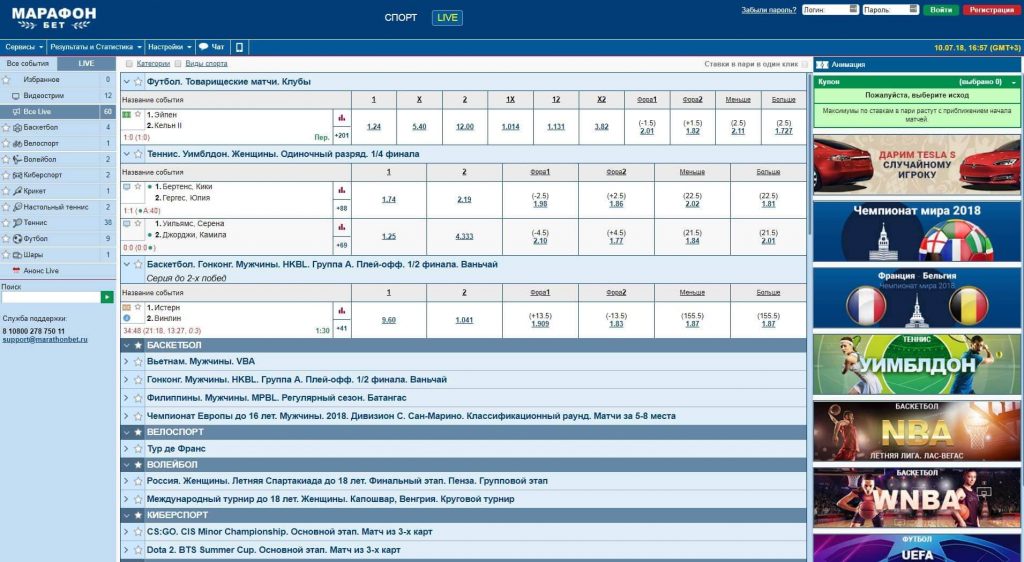Viewport: 1024px width, 562px height.
Task: Open statistics chart icon for Эйпен match
Action: pyautogui.click(x=341, y=117)
